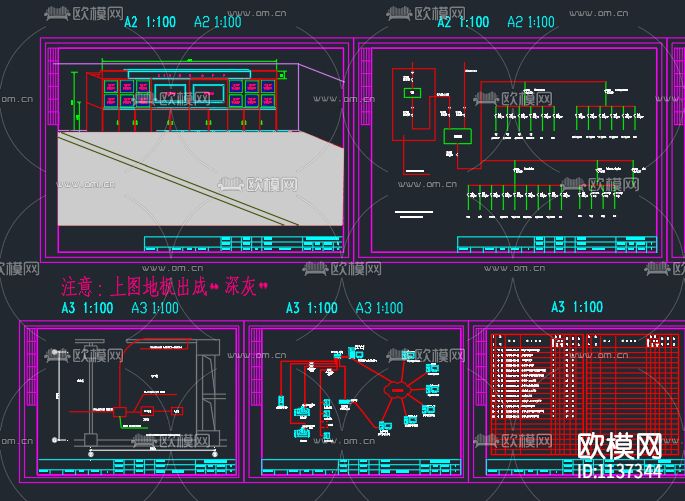The height and width of the screenshot is (501, 685).
Task: Click bold A3 1:100 label above network topology sheet
Action: tap(311, 308)
